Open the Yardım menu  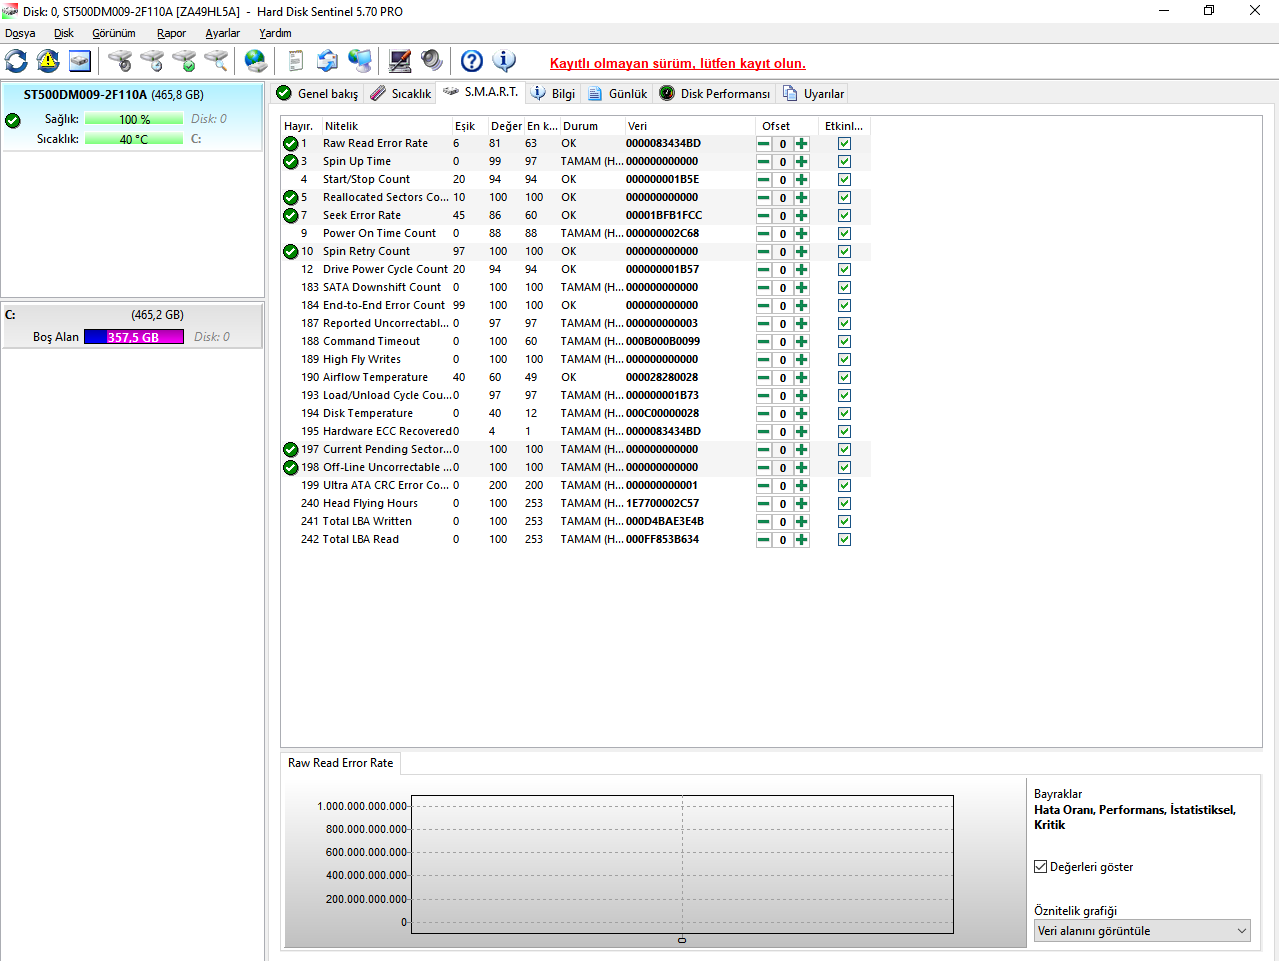275,33
